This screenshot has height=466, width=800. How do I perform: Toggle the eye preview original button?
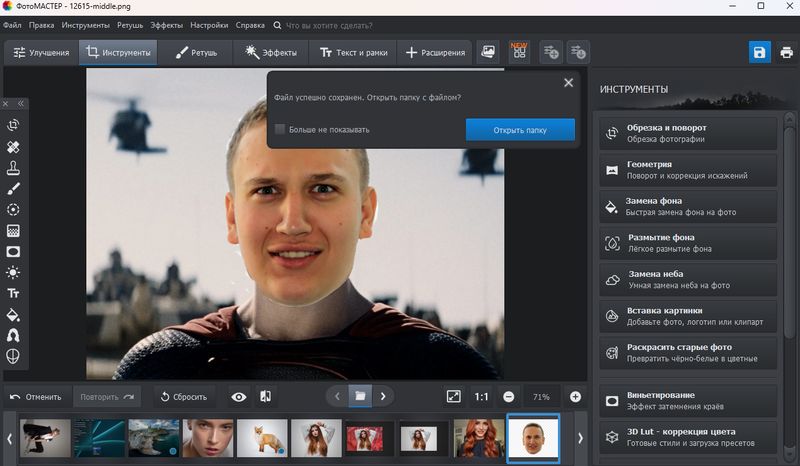tap(239, 397)
